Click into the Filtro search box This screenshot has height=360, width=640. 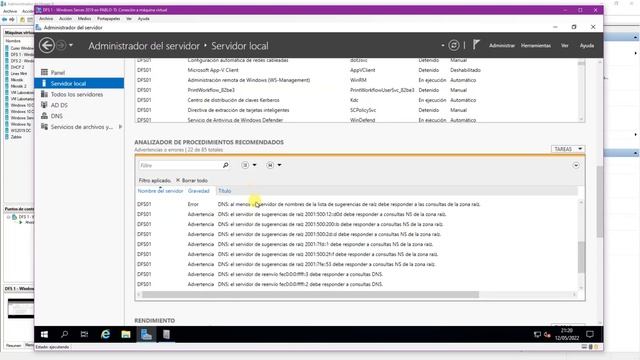(180, 165)
